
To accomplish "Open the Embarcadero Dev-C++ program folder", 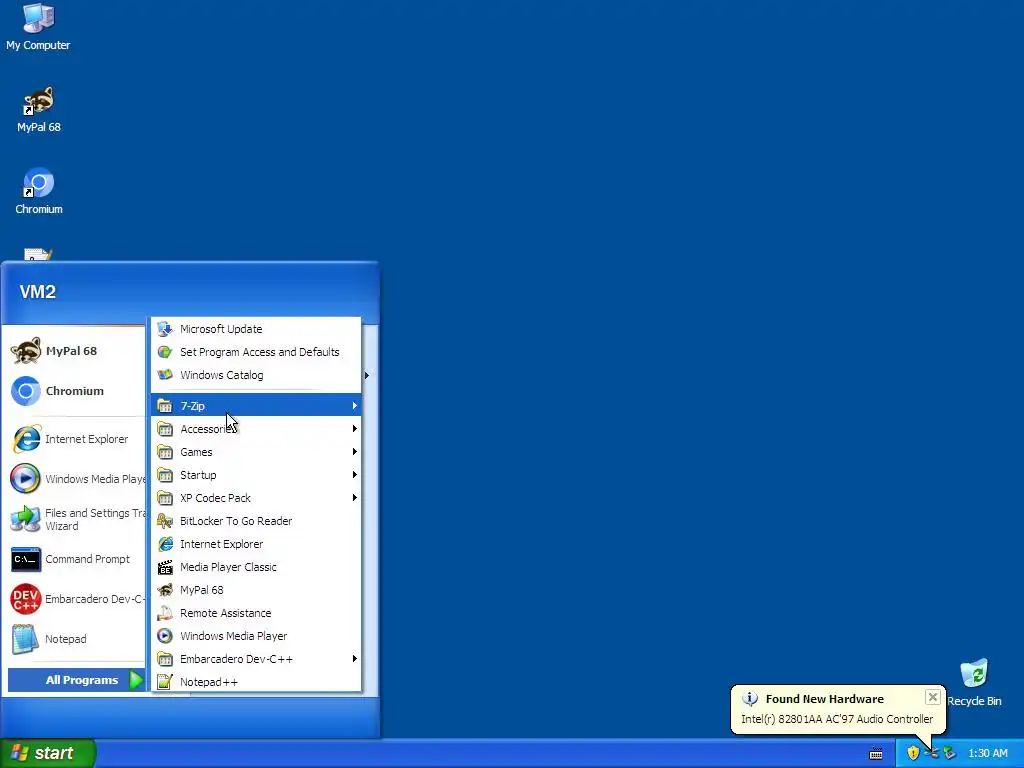I will 256,659.
